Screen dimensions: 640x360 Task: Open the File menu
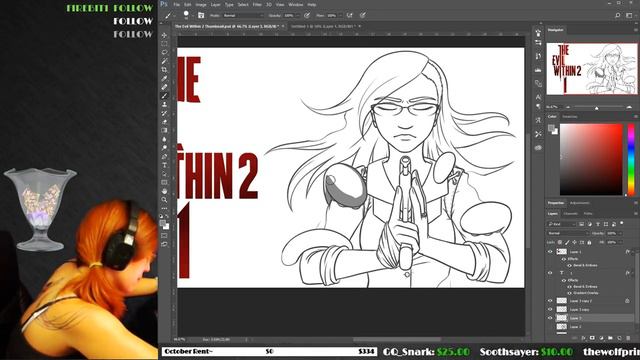[x=176, y=5]
